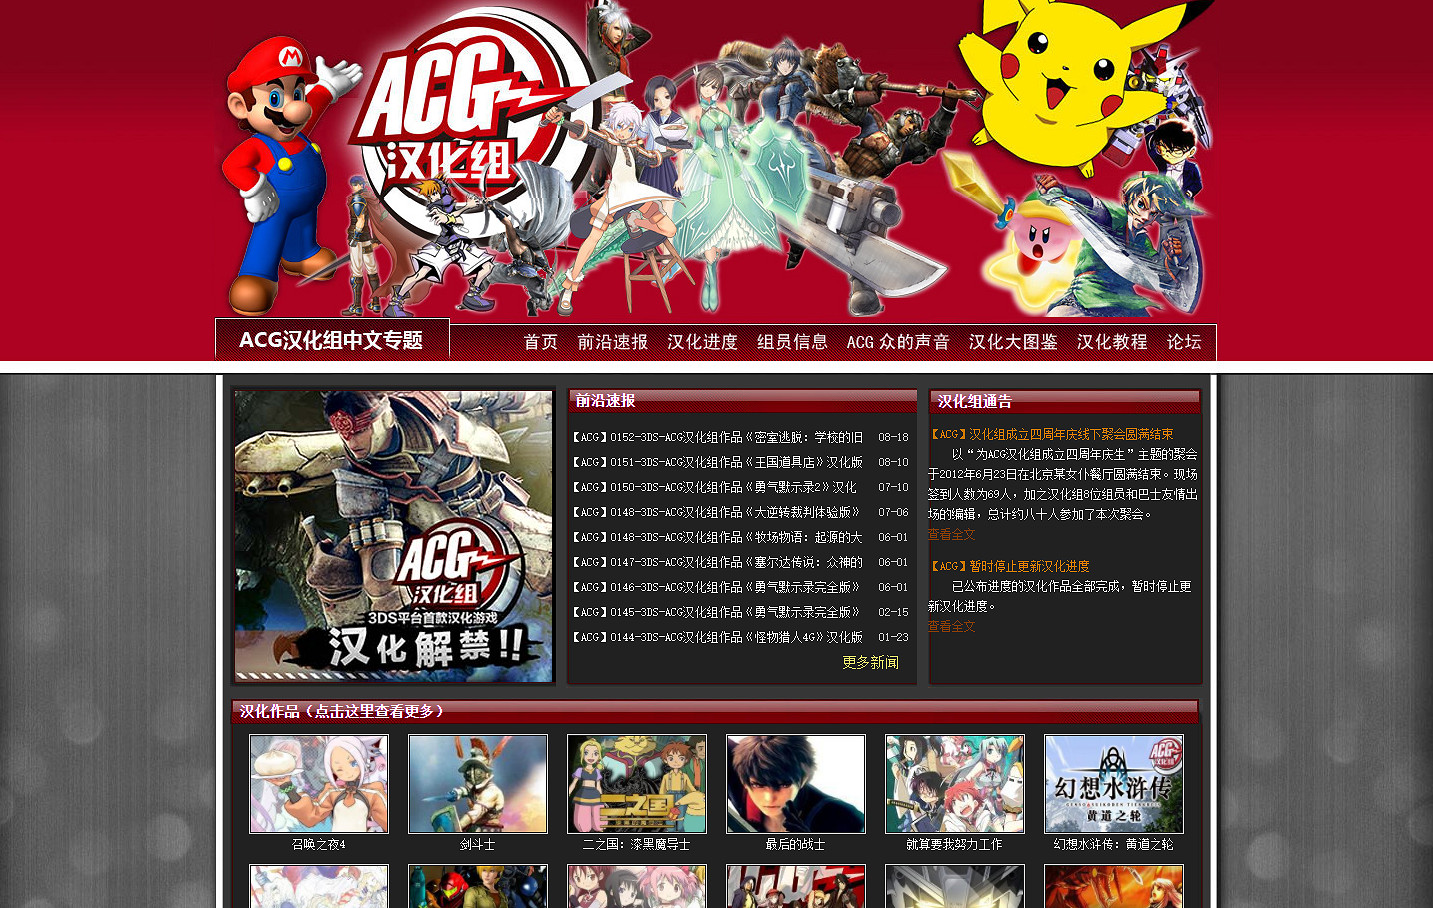Open ACG众的声音 navigation item
The image size is (1433, 908).
tap(897, 342)
